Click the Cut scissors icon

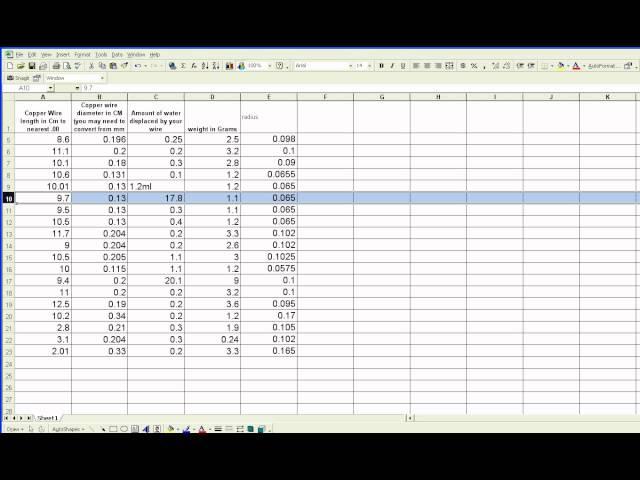[x=91, y=66]
